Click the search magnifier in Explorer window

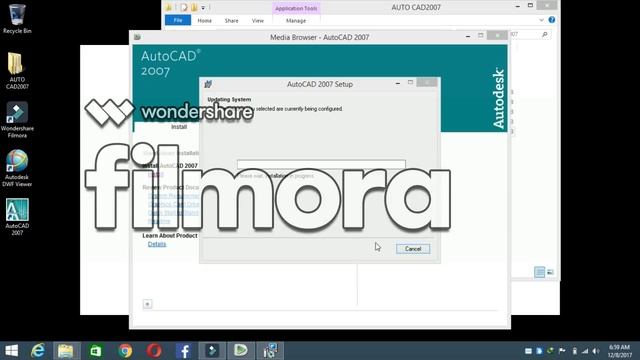[x=544, y=35]
